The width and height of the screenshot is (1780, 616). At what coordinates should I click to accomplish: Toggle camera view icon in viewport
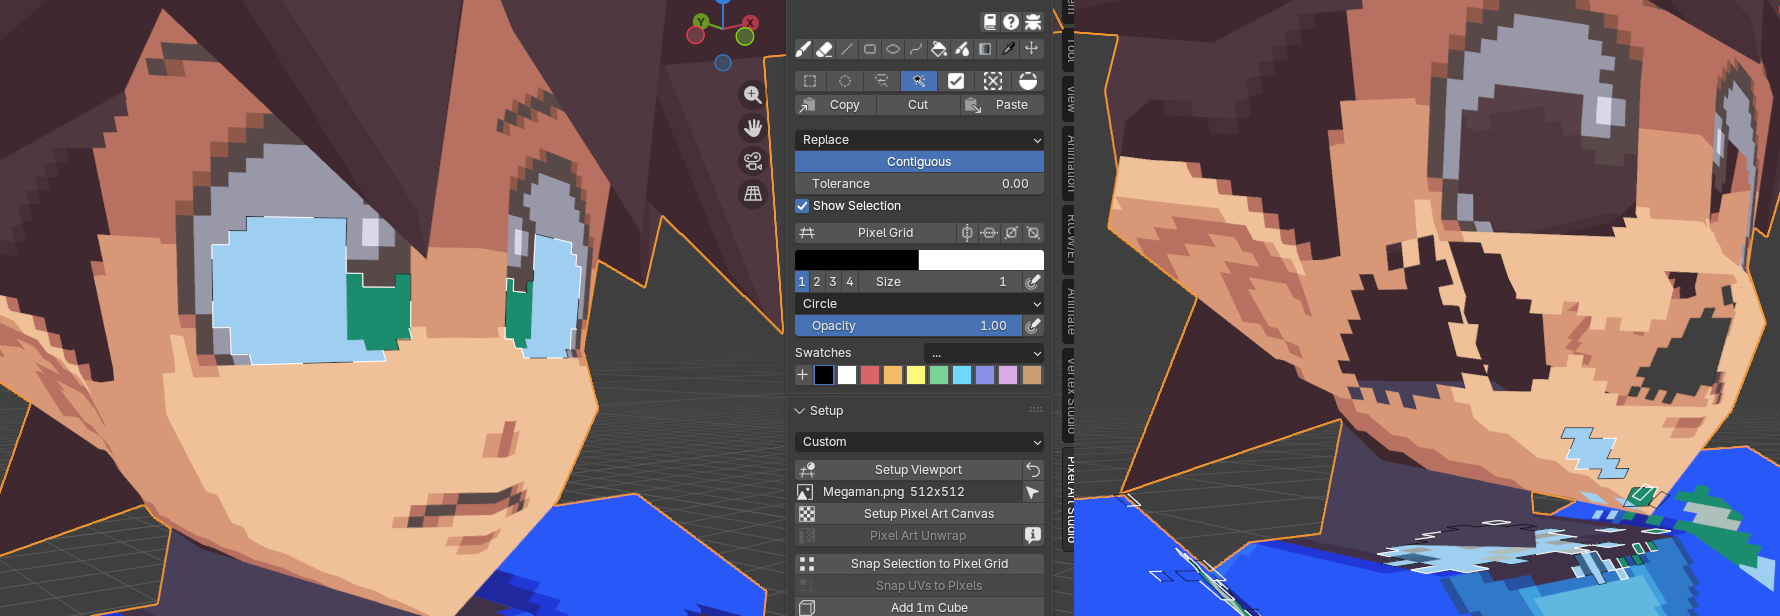tap(753, 161)
